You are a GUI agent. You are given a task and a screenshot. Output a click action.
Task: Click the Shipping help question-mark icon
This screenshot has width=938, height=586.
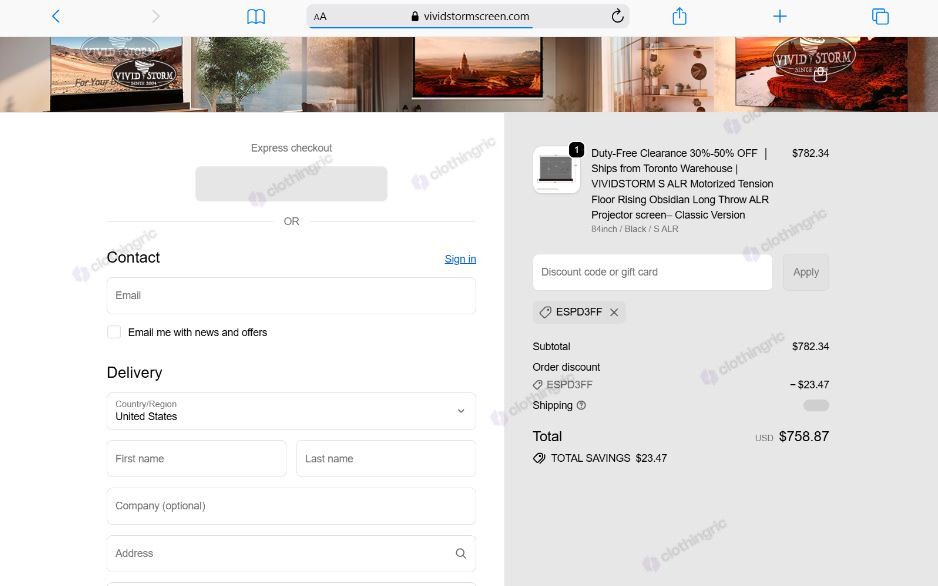pyautogui.click(x=581, y=405)
